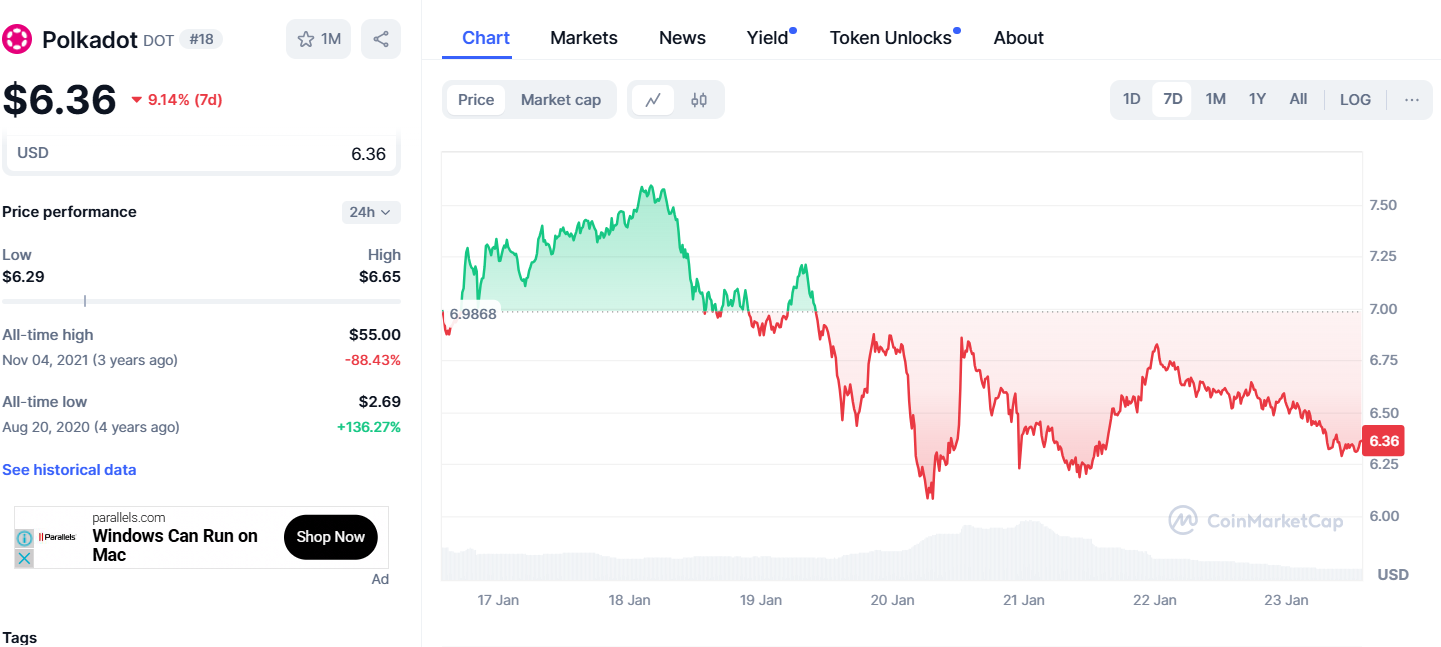Toggle LOG scale on the chart
The height and width of the screenshot is (647, 1441).
point(1355,99)
